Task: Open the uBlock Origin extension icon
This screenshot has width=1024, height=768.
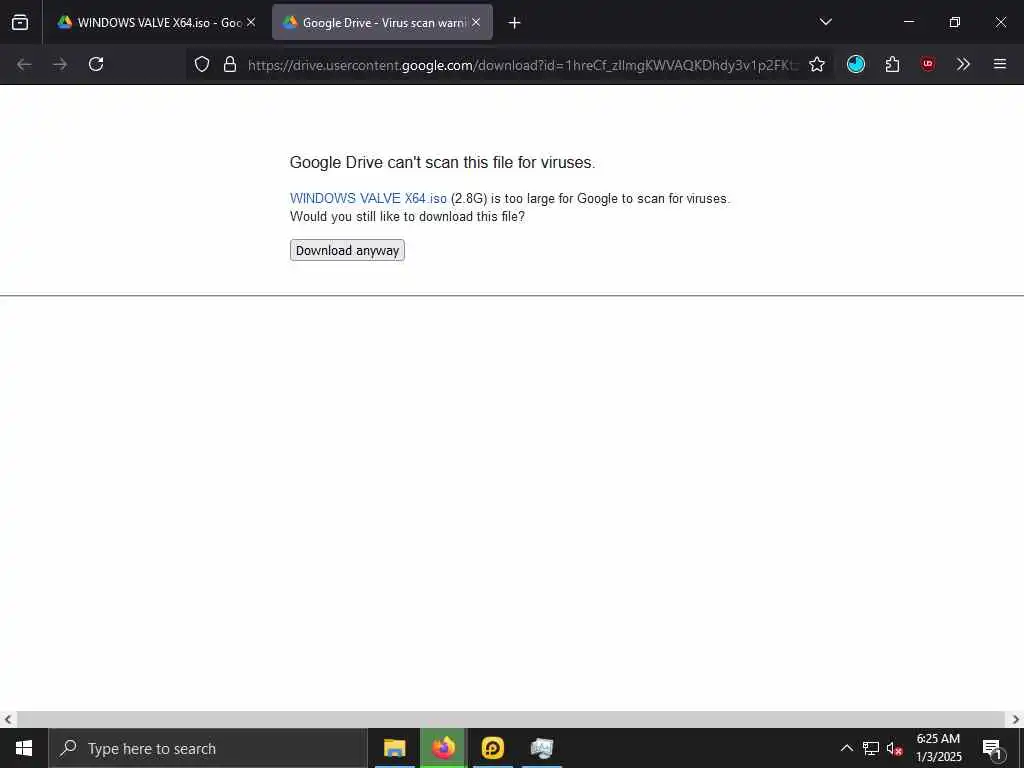Action: click(x=927, y=64)
